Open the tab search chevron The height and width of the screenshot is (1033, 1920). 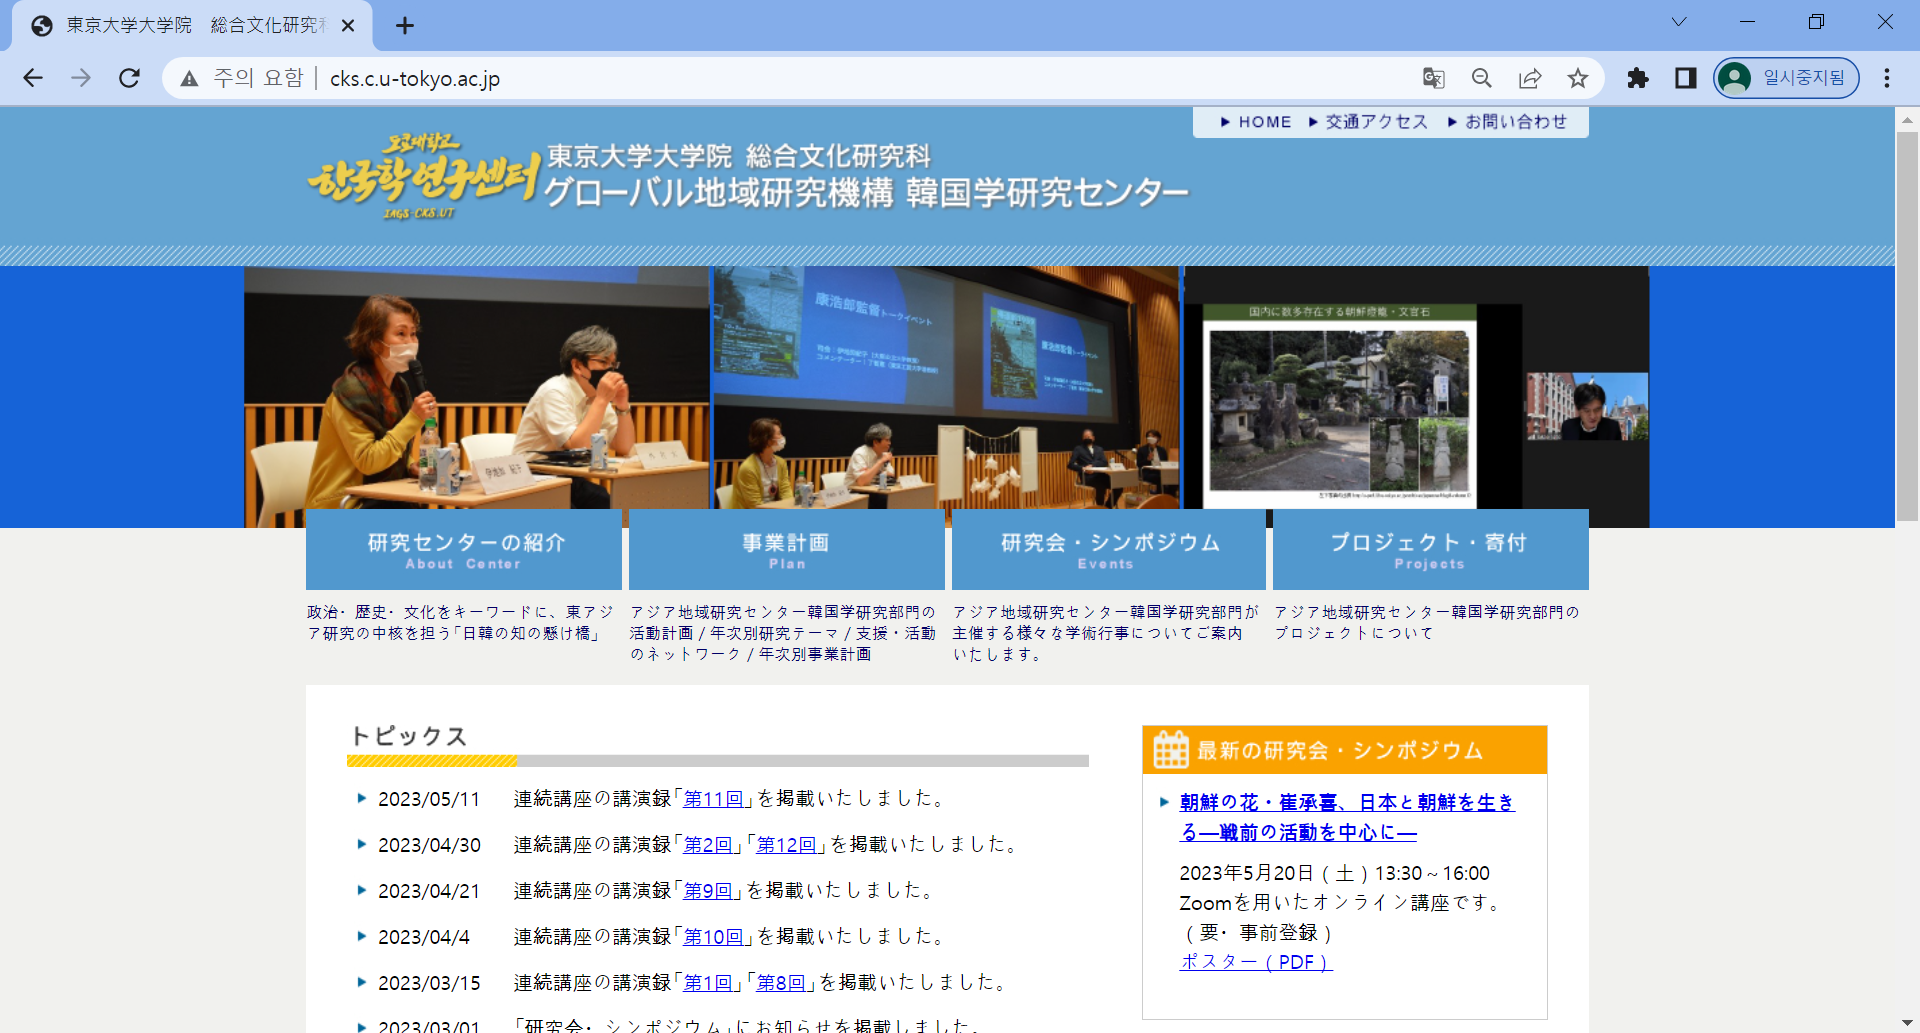click(x=1679, y=22)
